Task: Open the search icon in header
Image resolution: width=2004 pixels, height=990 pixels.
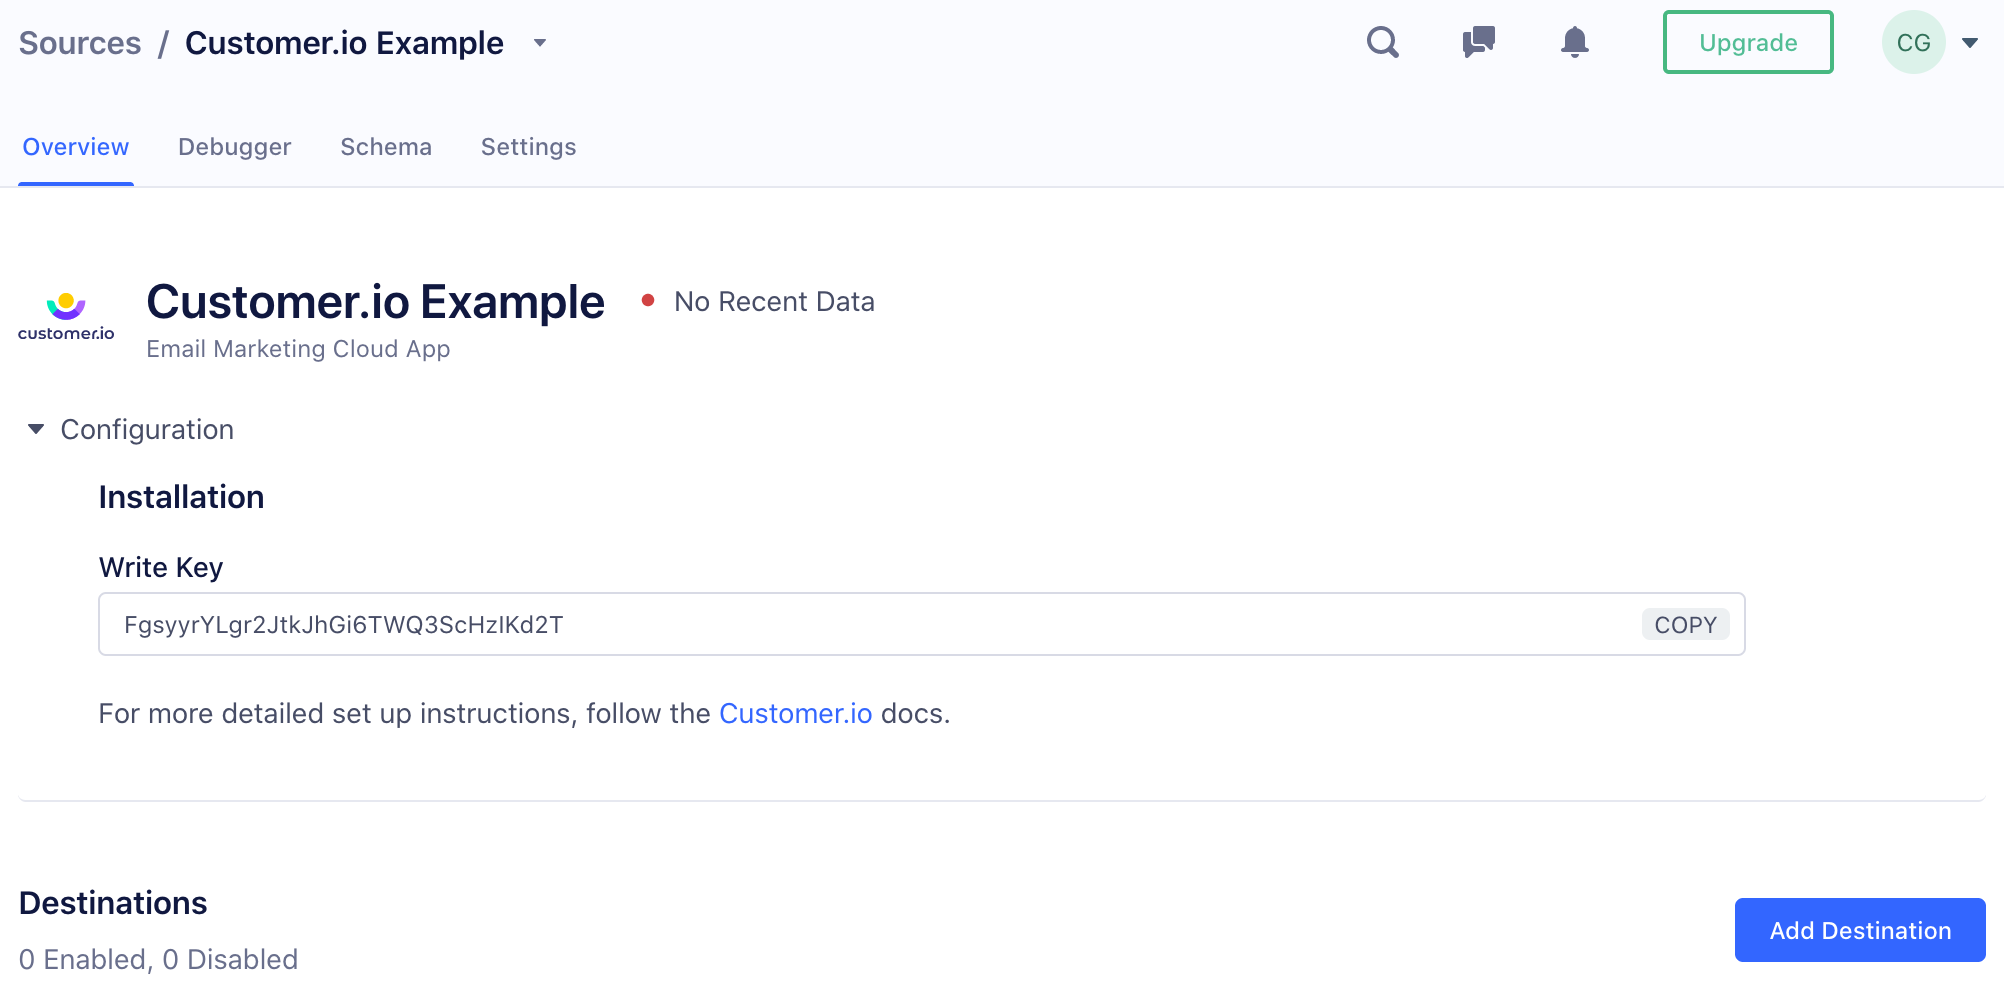Action: click(1383, 42)
